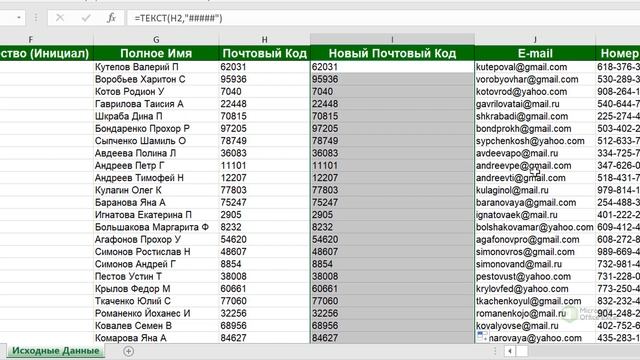Image resolution: width=640 pixels, height=360 pixels.
Task: Select the cell Агафонов Прохор У
Action: click(156, 239)
